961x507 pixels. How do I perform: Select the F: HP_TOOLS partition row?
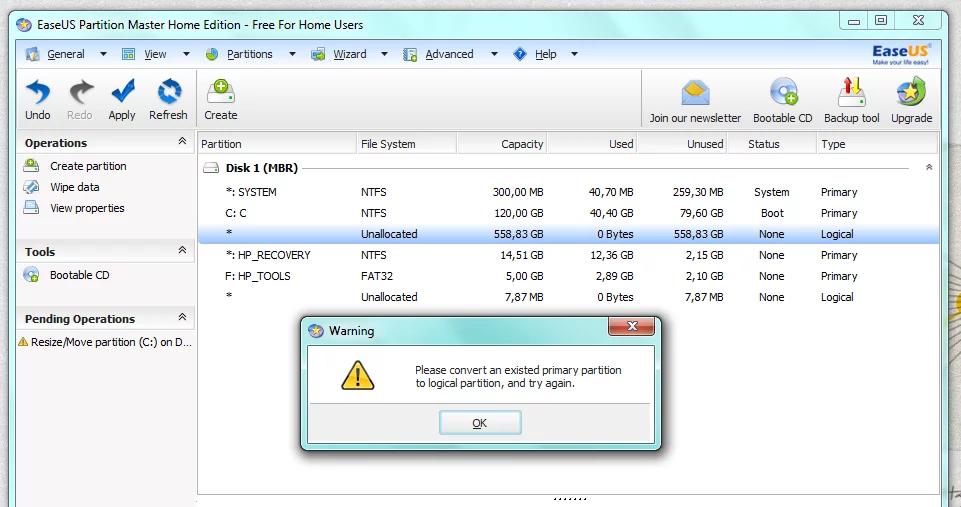[x=568, y=276]
